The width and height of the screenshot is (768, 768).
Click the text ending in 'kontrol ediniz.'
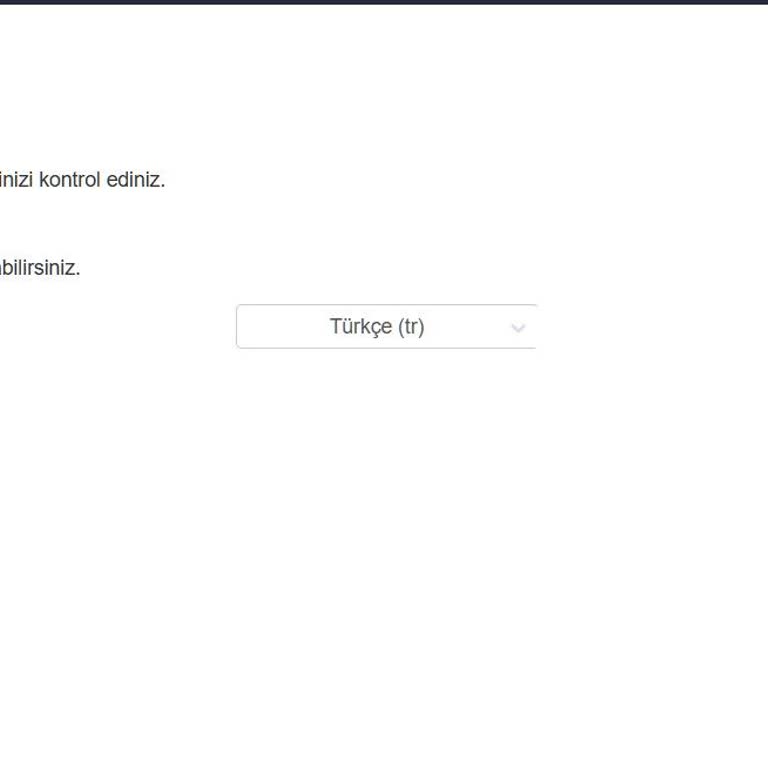point(82,180)
